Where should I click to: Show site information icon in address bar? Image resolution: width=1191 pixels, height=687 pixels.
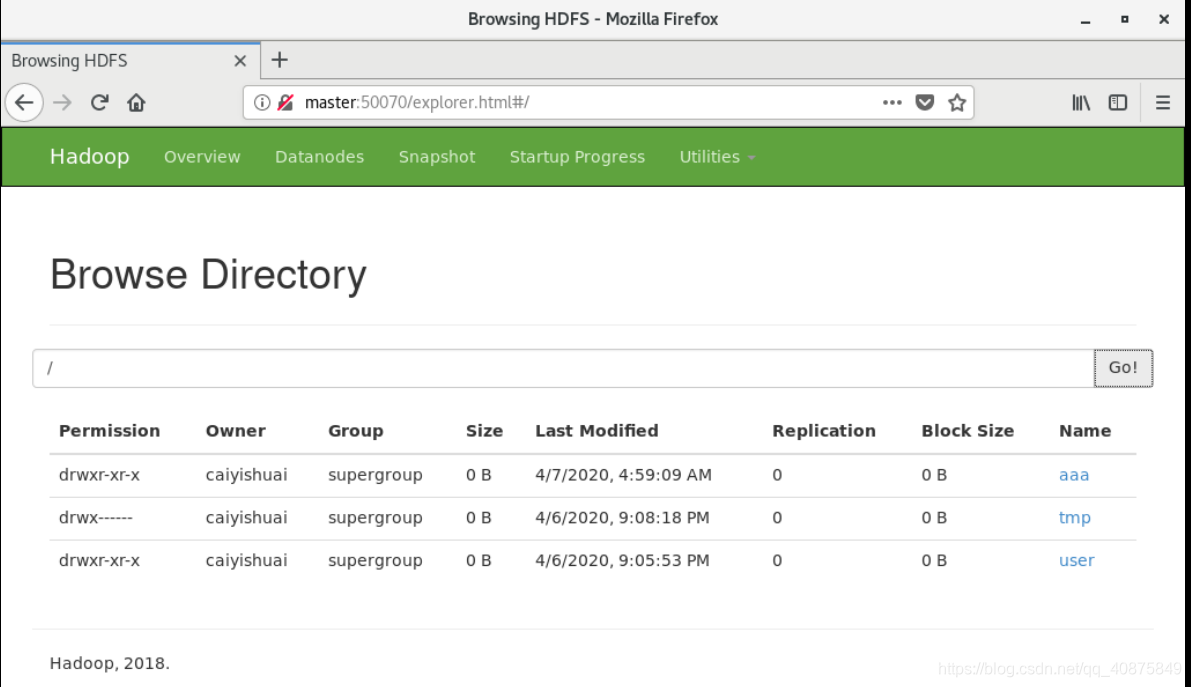[x=262, y=103]
